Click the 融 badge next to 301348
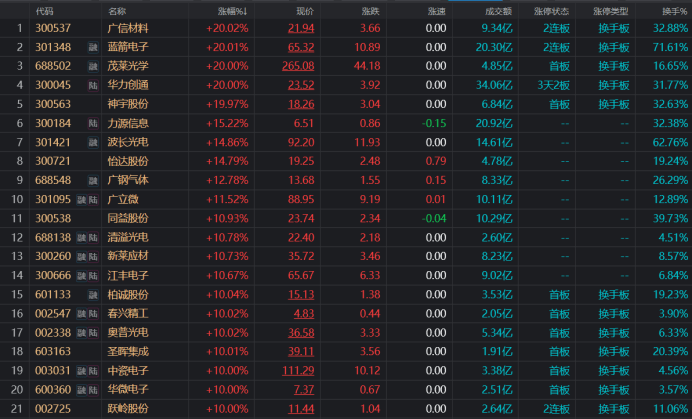Image resolution: width=692 pixels, height=419 pixels. click(93, 46)
